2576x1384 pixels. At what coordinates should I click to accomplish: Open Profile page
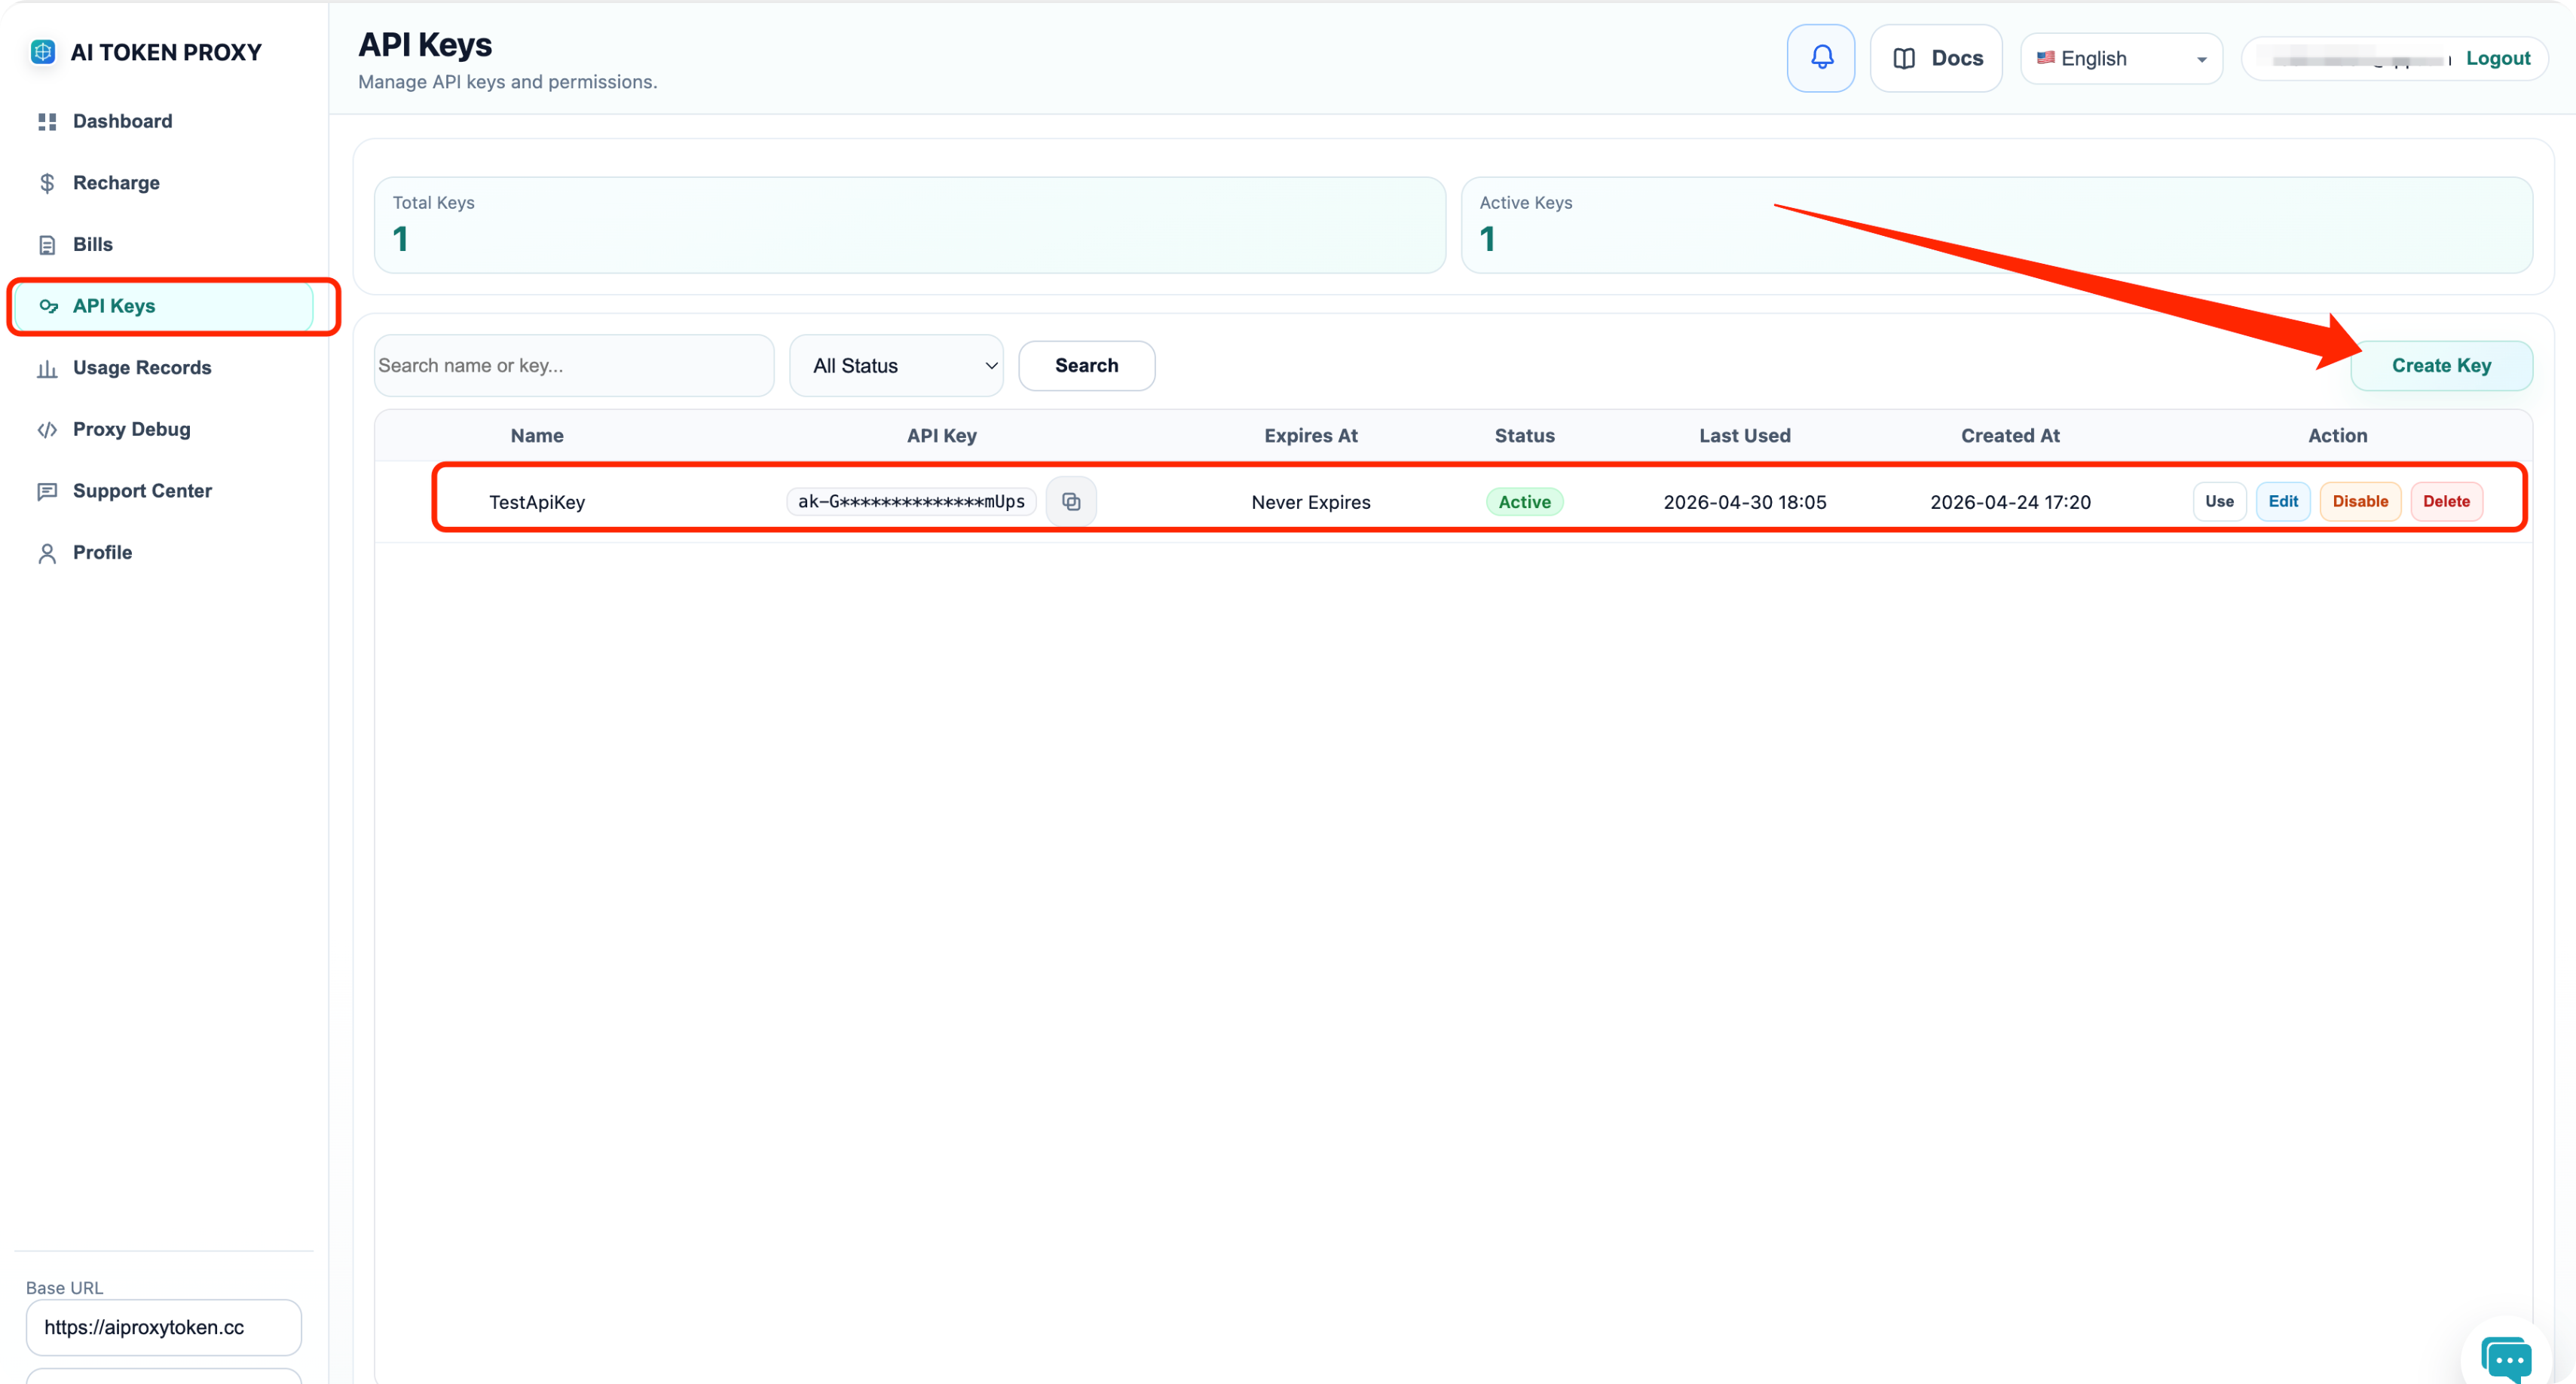pos(164,553)
